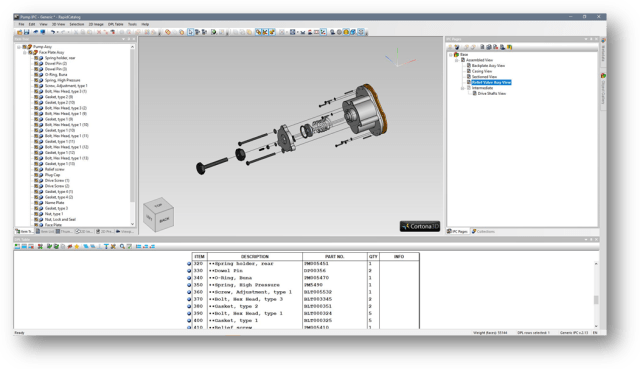Toggle checkbox for O-Ring, Buna item
Viewport: 640px width, 369px height.
tap(36, 75)
